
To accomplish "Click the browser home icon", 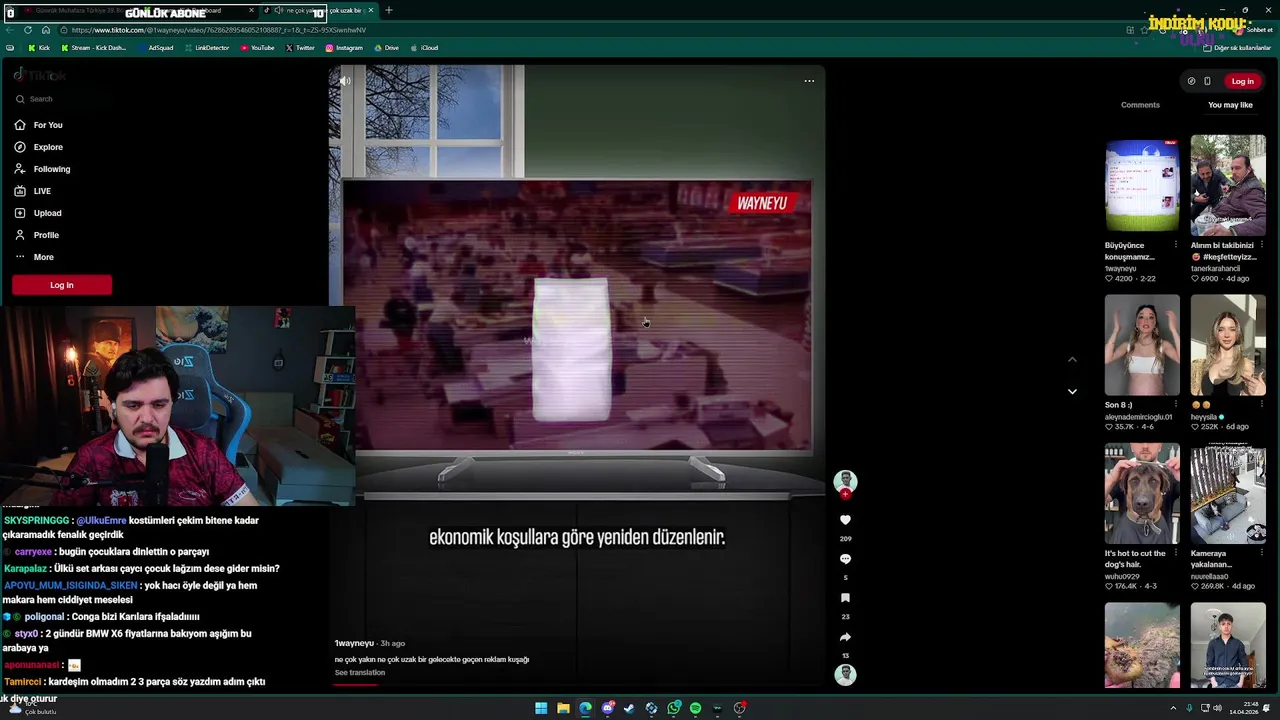I will (45, 30).
